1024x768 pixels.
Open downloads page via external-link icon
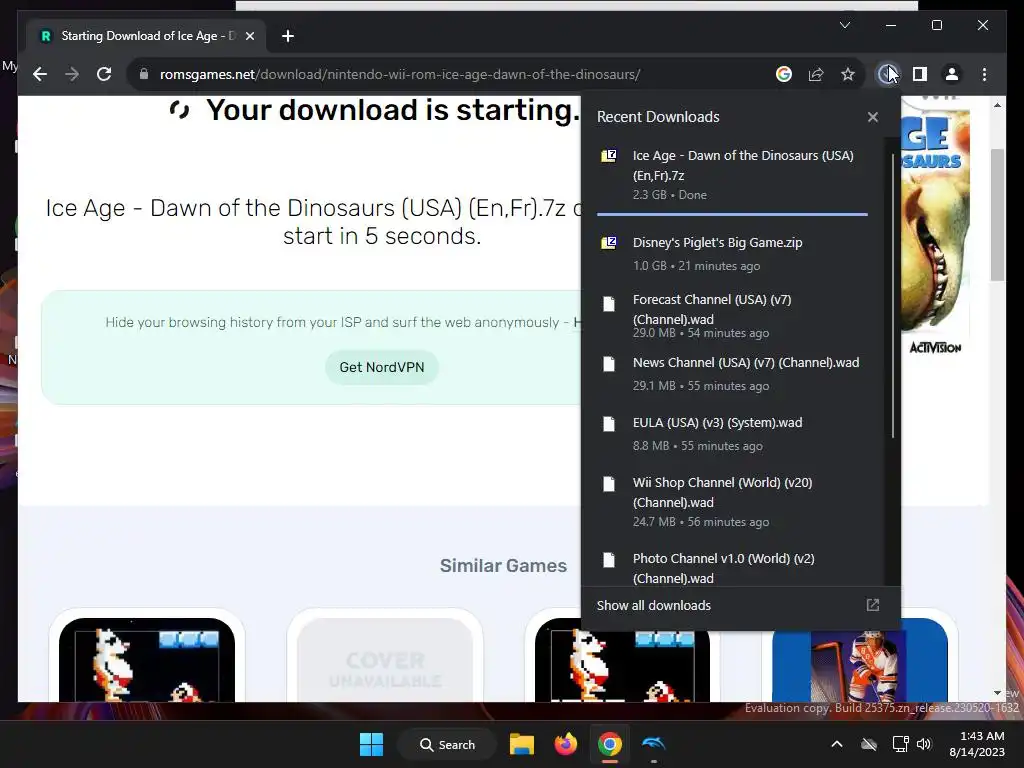pyautogui.click(x=872, y=605)
